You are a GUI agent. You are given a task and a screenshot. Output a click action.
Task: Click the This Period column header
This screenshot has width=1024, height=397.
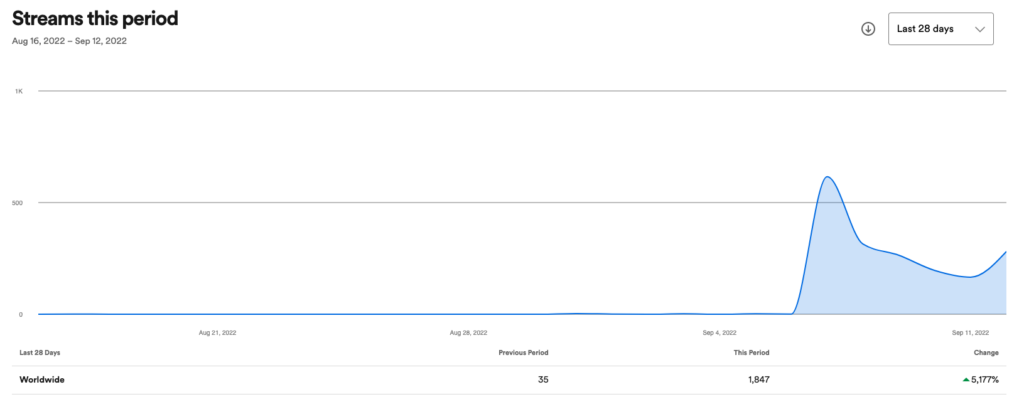pos(751,353)
